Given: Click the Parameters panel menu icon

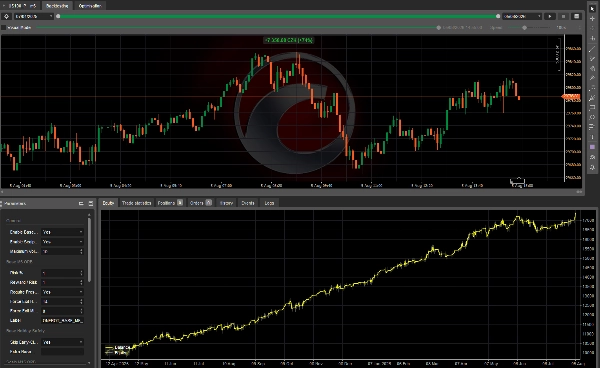Looking at the screenshot, I should (91, 204).
